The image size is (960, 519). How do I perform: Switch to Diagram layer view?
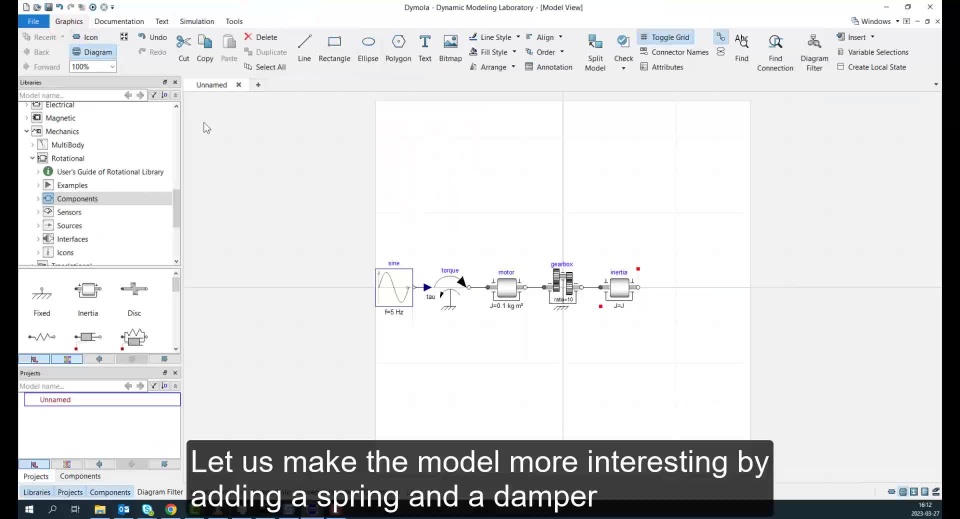pyautogui.click(x=92, y=52)
